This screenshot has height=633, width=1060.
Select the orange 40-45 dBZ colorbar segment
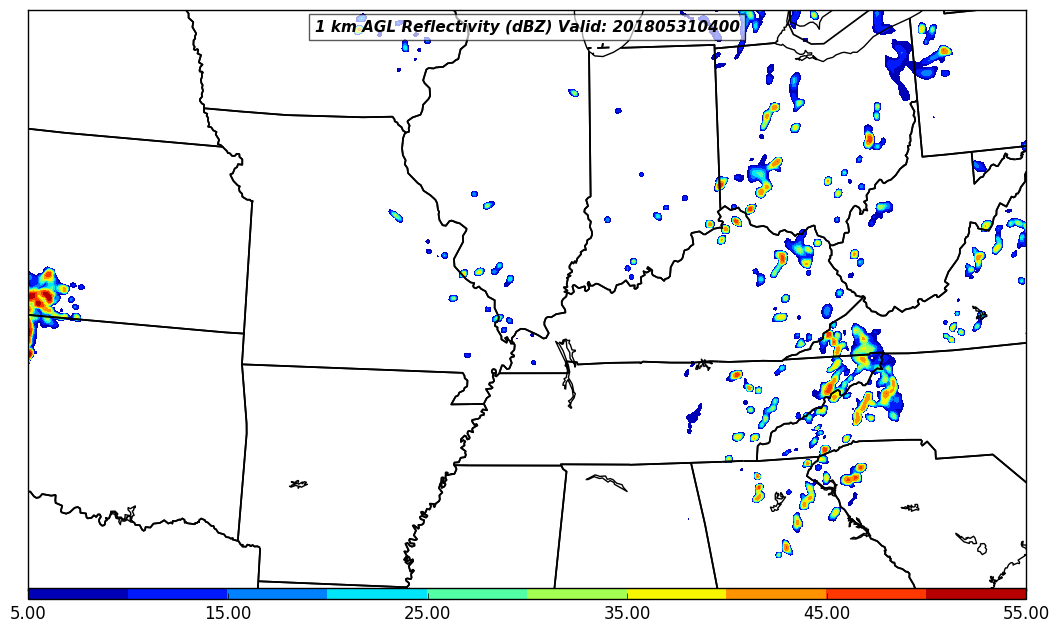click(777, 594)
